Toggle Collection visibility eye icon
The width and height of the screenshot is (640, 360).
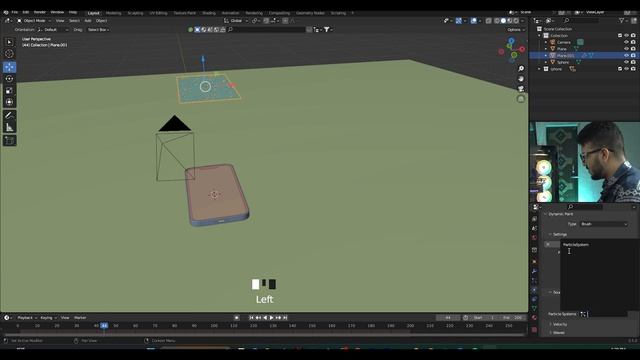(627, 36)
